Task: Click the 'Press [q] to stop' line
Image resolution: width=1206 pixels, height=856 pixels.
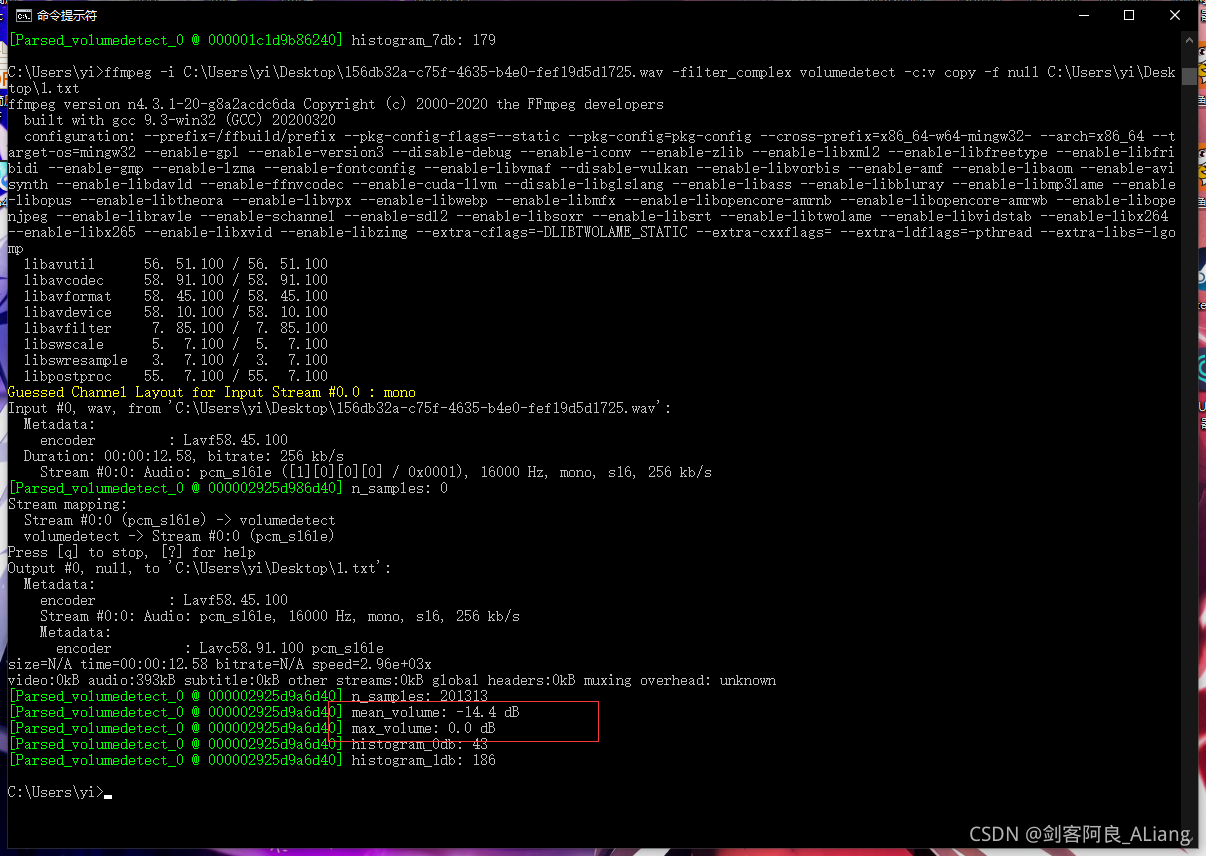Action: (132, 552)
